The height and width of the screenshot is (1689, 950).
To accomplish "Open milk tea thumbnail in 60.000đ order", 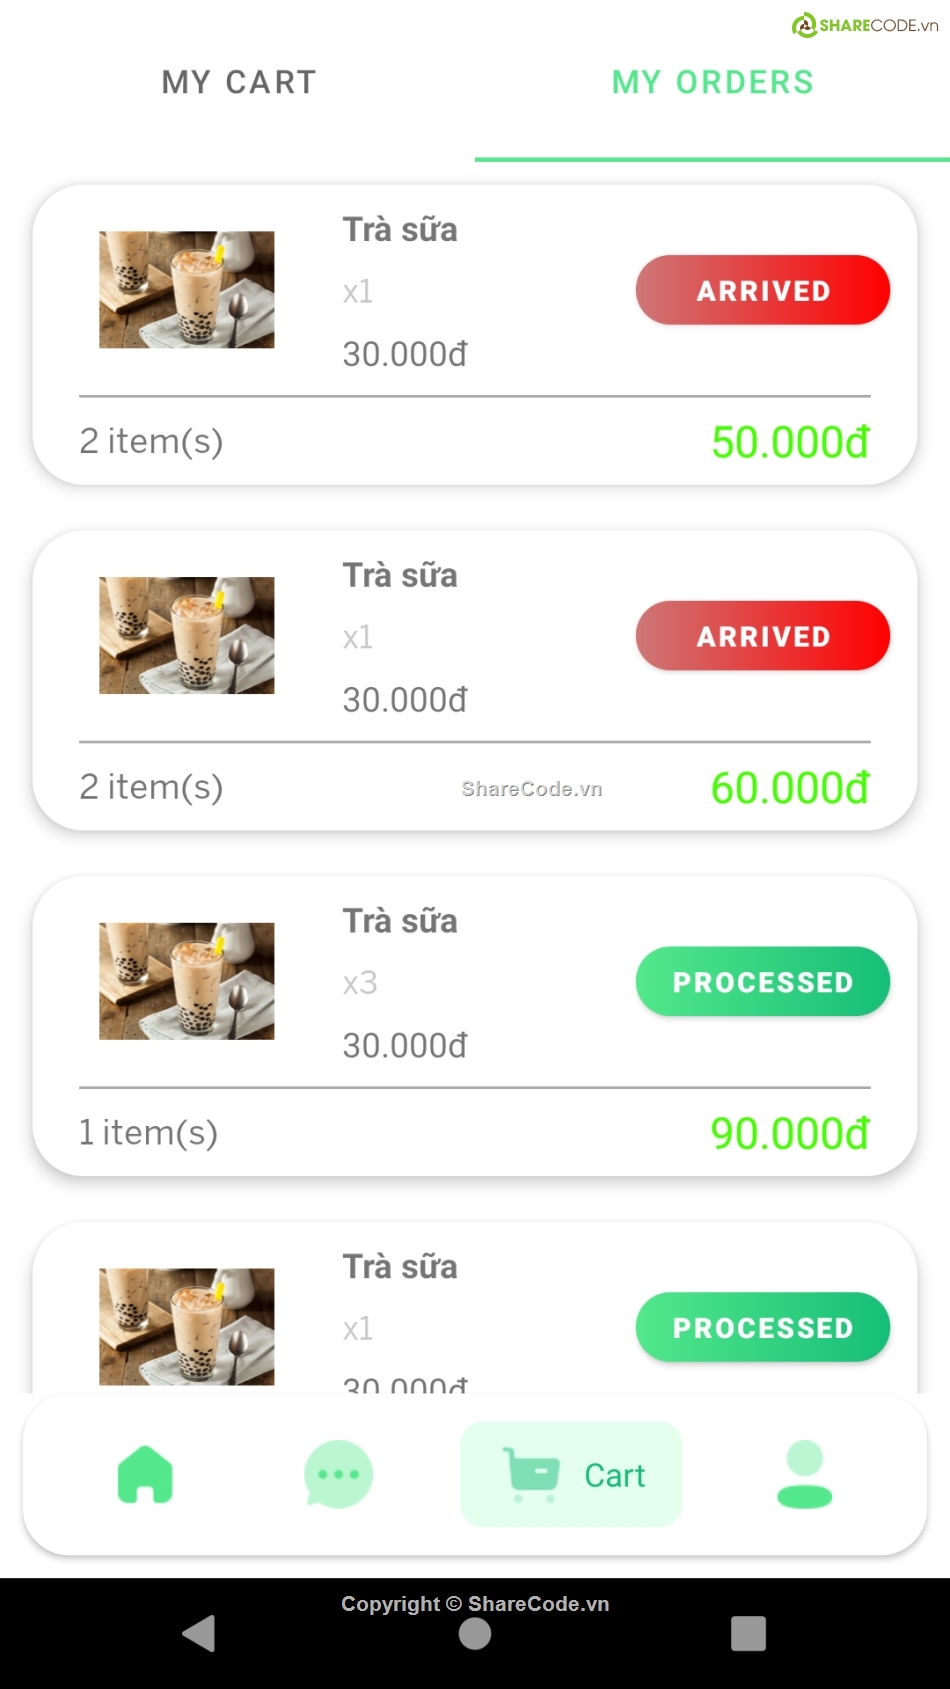I will coord(186,636).
